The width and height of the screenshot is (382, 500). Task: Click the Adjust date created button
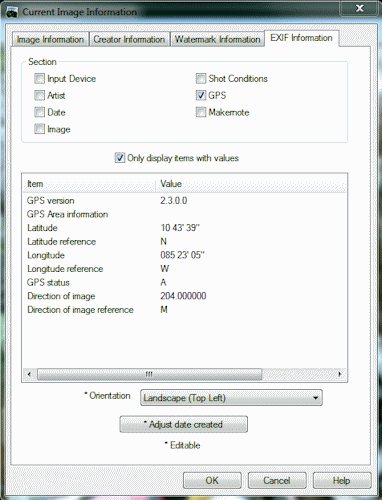tap(183, 424)
